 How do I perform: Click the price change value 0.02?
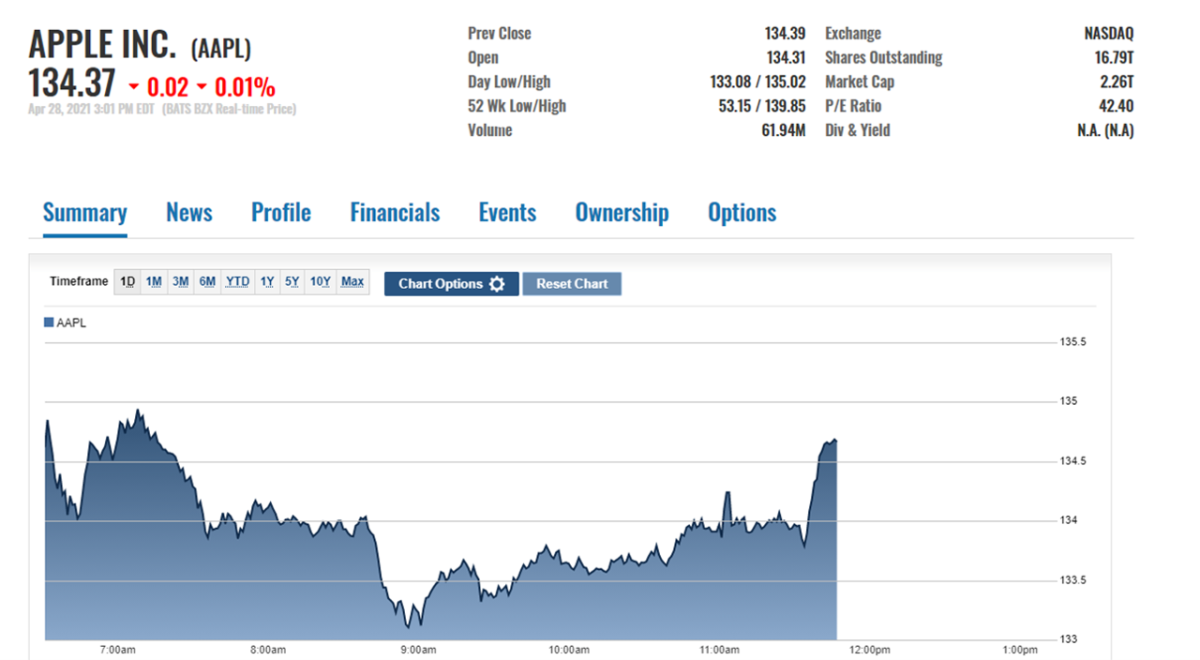[x=168, y=87]
